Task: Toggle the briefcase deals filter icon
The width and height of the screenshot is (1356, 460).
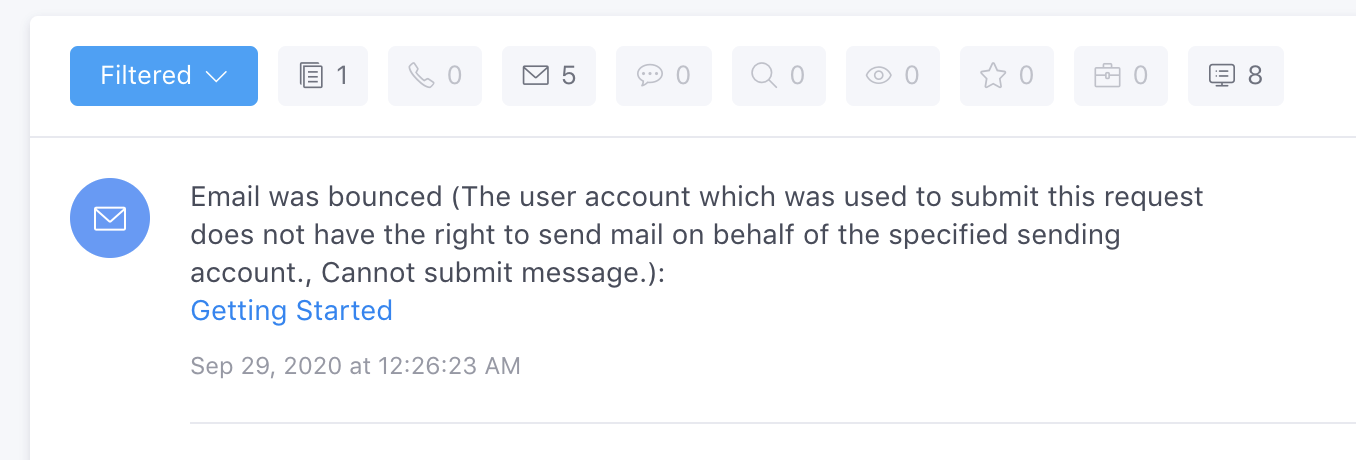Action: coord(1106,76)
